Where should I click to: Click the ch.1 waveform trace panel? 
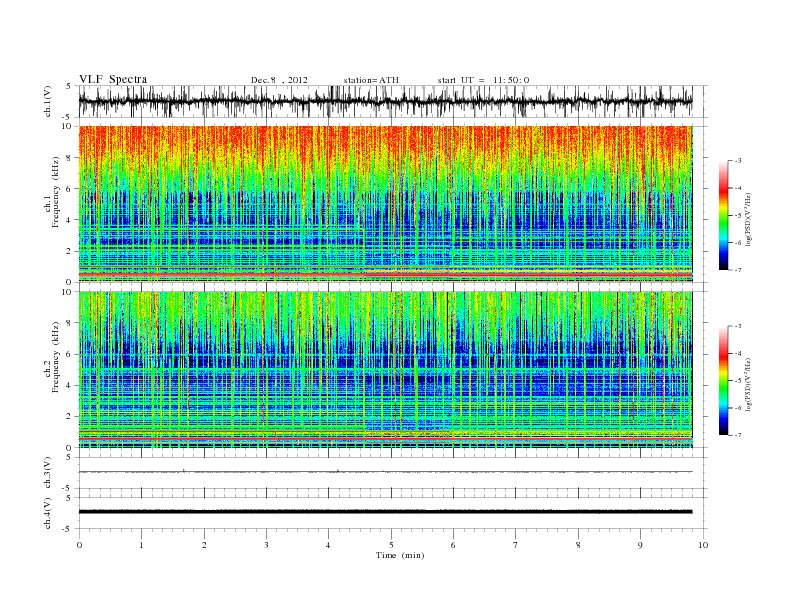pyautogui.click(x=385, y=101)
